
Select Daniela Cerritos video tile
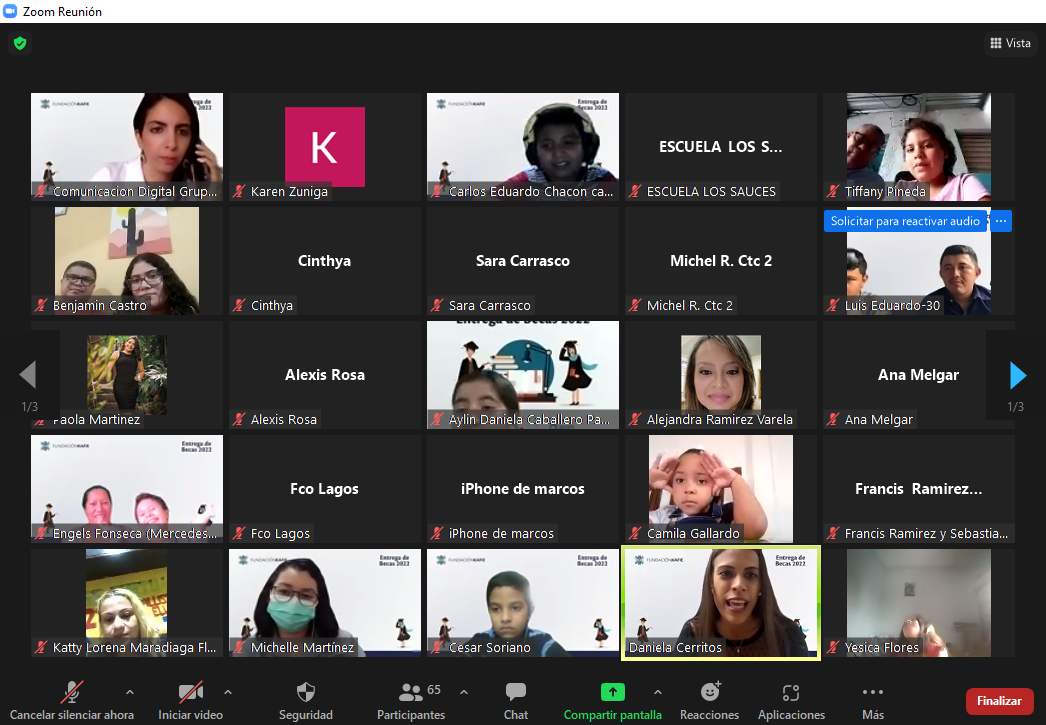pos(720,603)
